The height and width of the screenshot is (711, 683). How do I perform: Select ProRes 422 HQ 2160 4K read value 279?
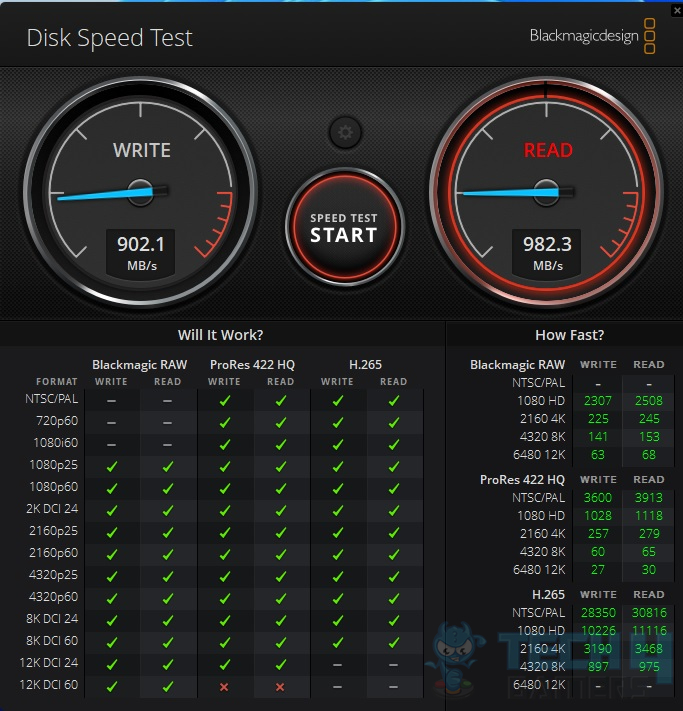coord(649,534)
